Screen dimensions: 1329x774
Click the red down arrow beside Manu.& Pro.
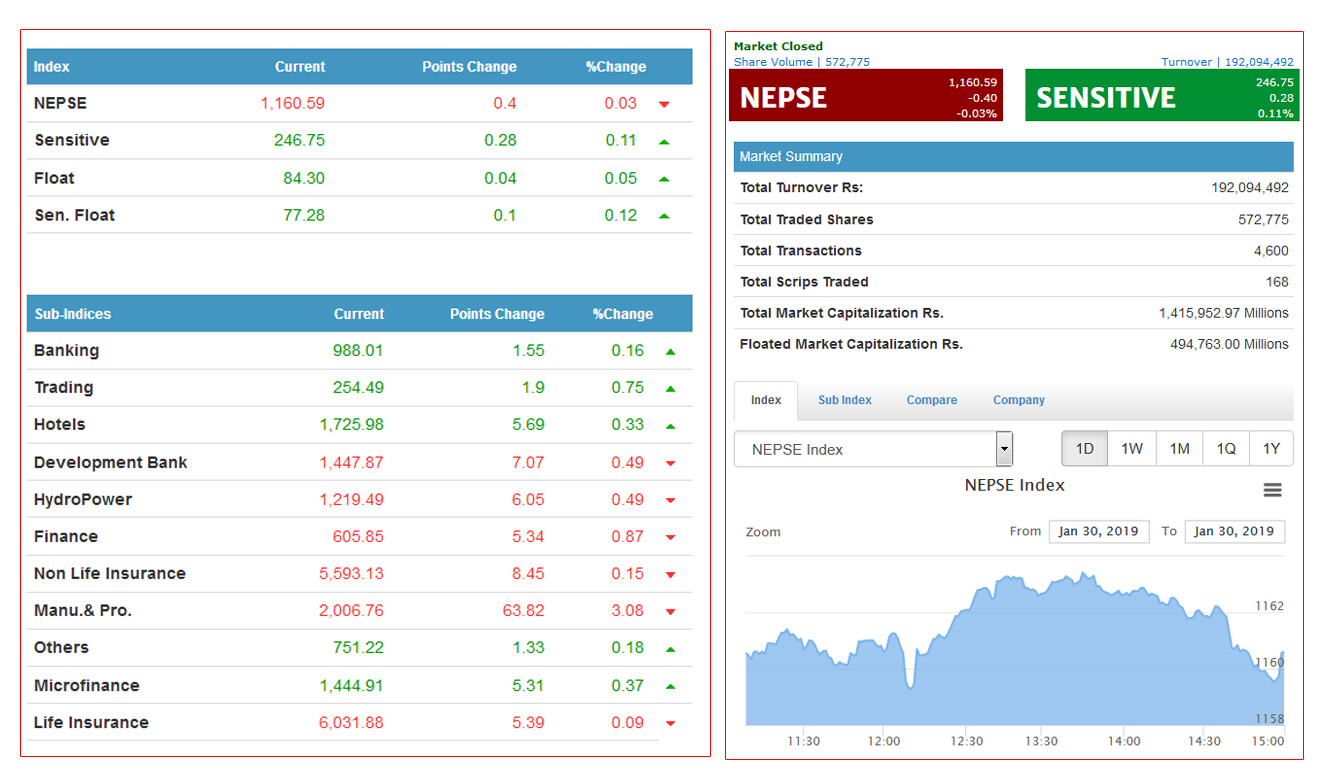[x=670, y=611]
